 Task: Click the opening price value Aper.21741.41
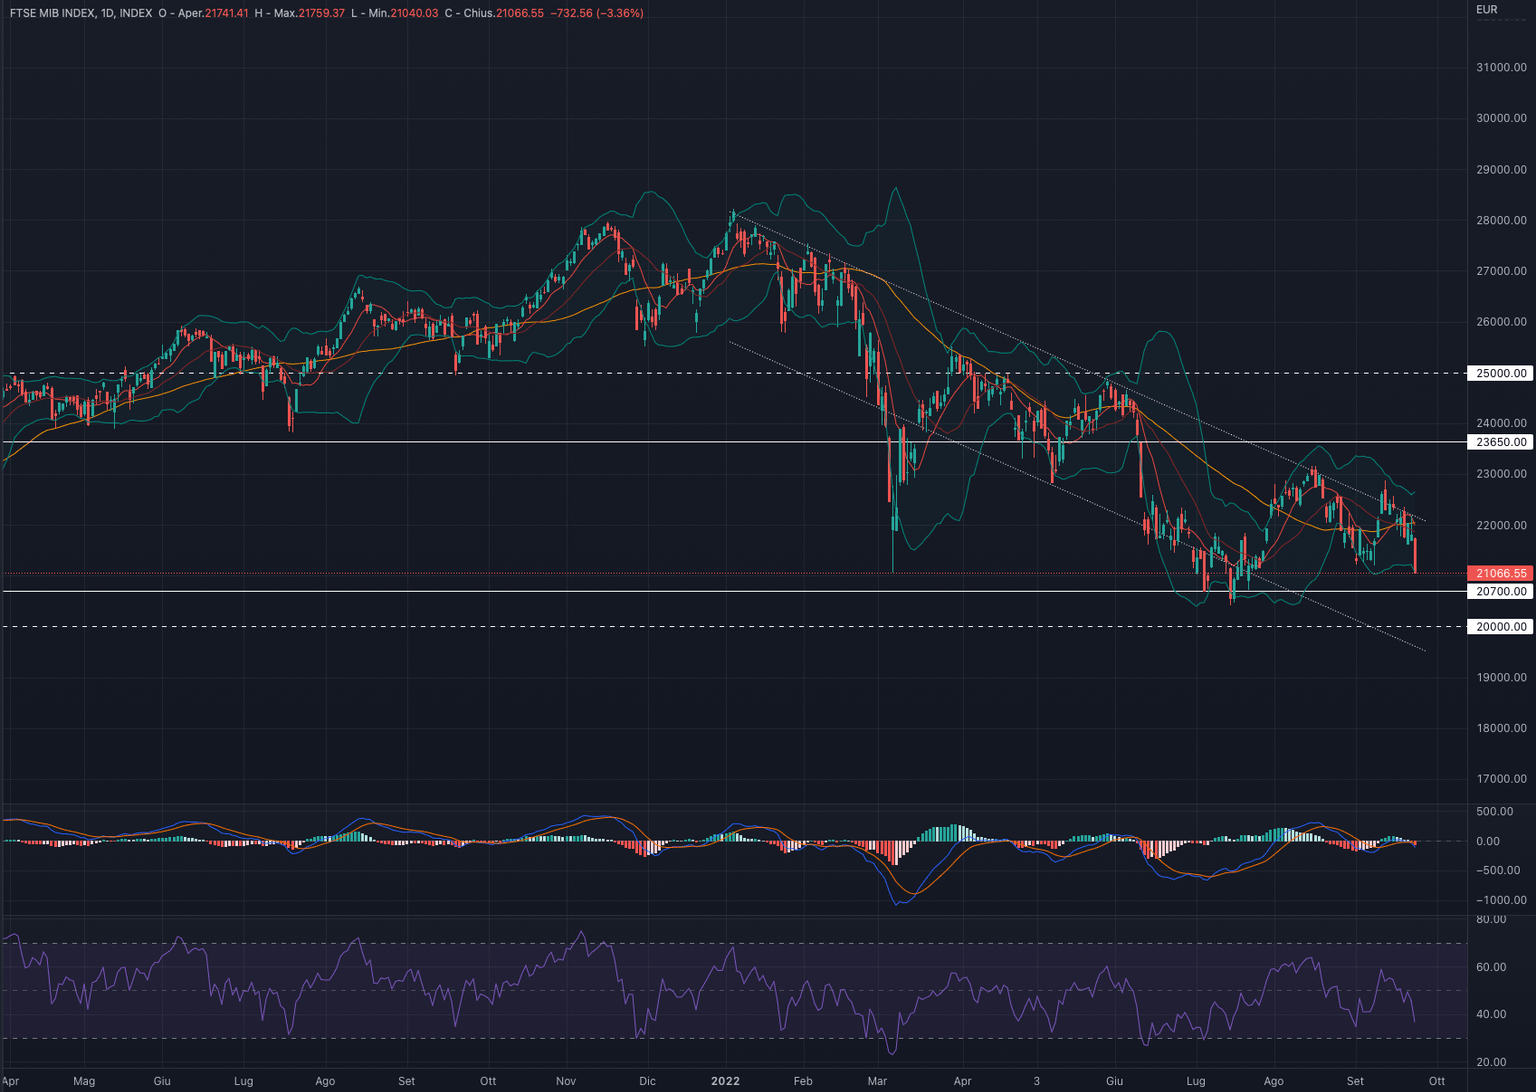tap(212, 13)
